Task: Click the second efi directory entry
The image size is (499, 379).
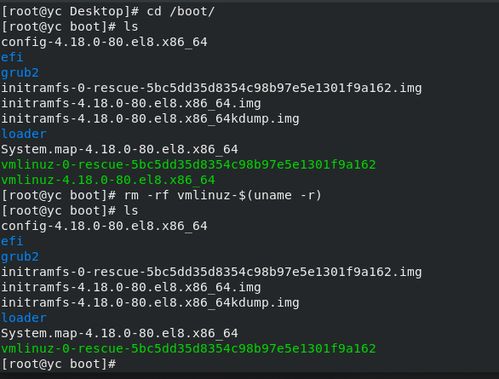Action: 12,241
